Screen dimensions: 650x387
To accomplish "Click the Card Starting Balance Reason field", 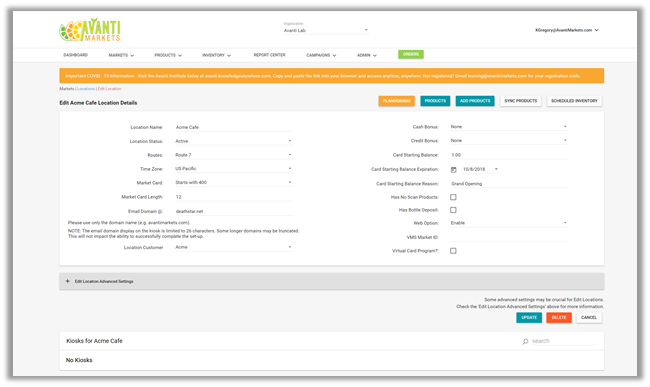I will pos(509,184).
